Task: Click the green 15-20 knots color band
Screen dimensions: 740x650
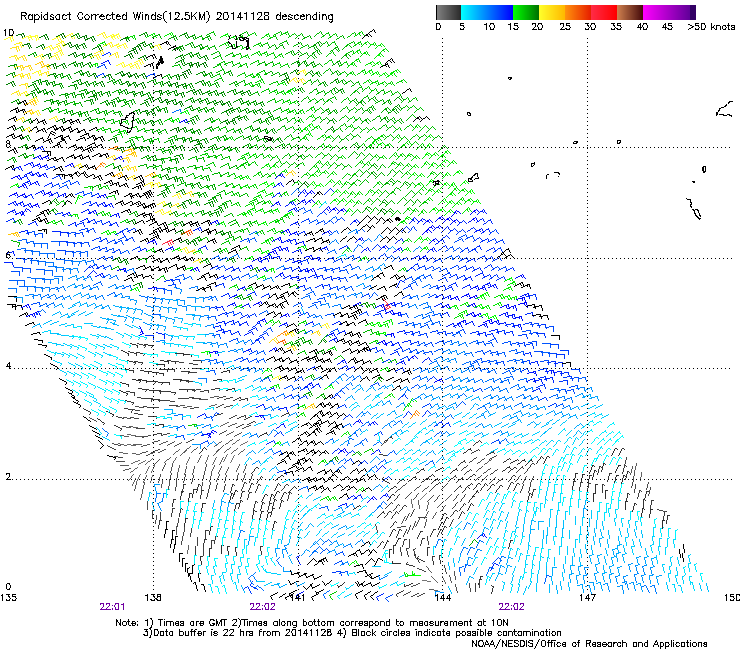Action: pos(526,12)
